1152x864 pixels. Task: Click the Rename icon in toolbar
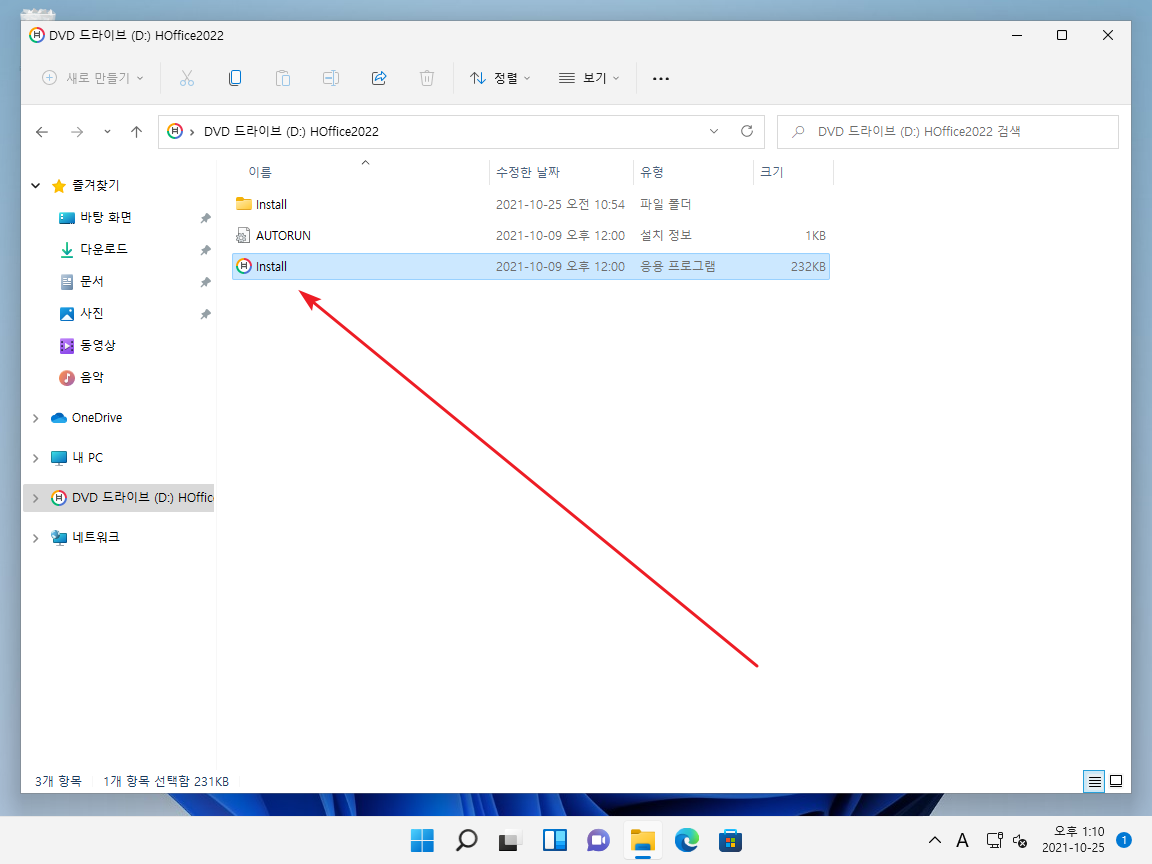pos(331,78)
